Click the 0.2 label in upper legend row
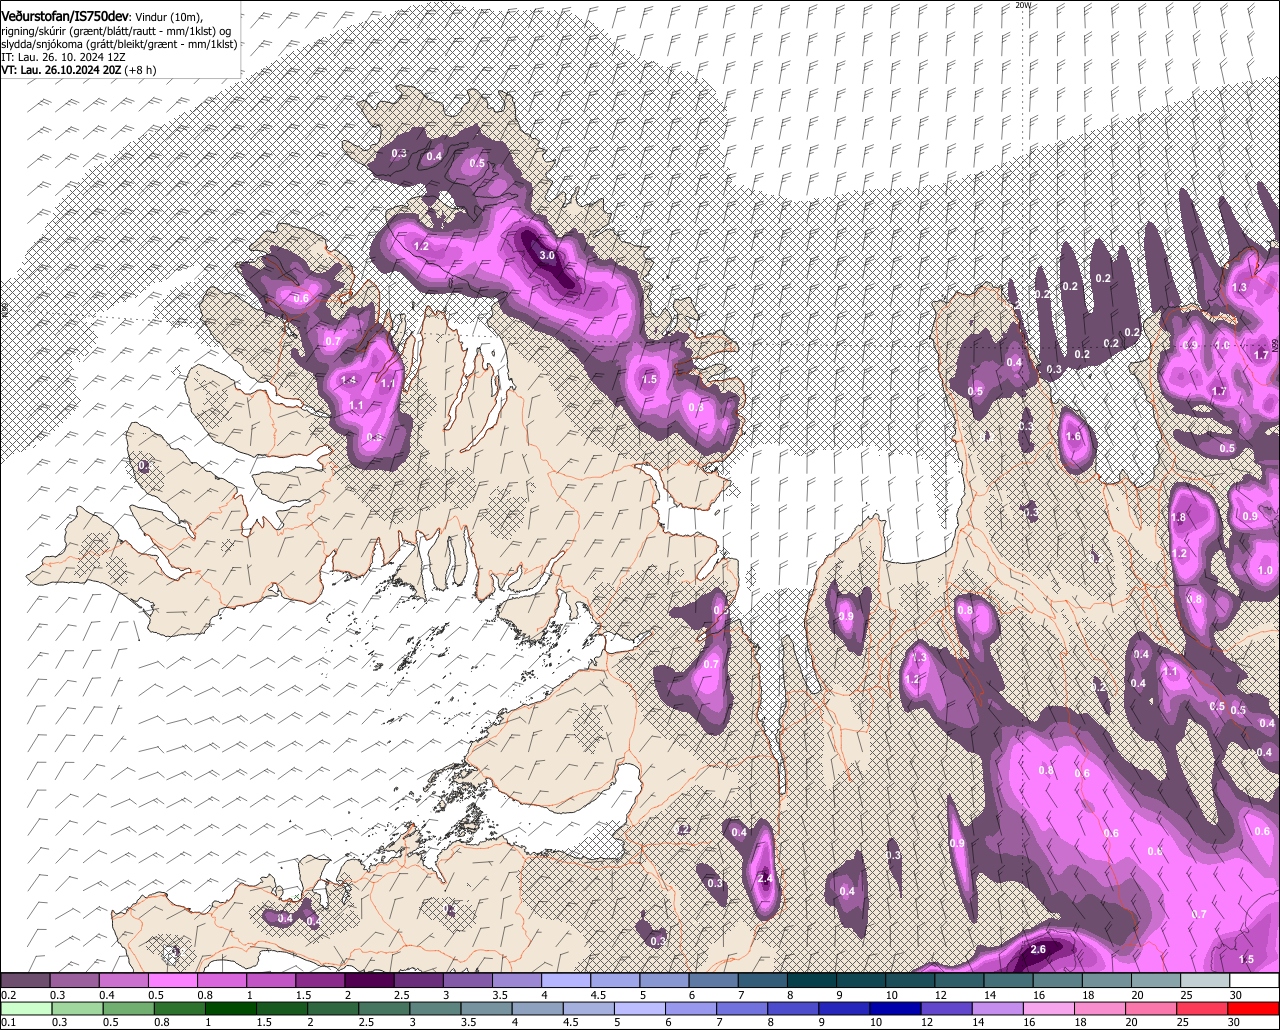The image size is (1280, 1030). click(x=8, y=995)
